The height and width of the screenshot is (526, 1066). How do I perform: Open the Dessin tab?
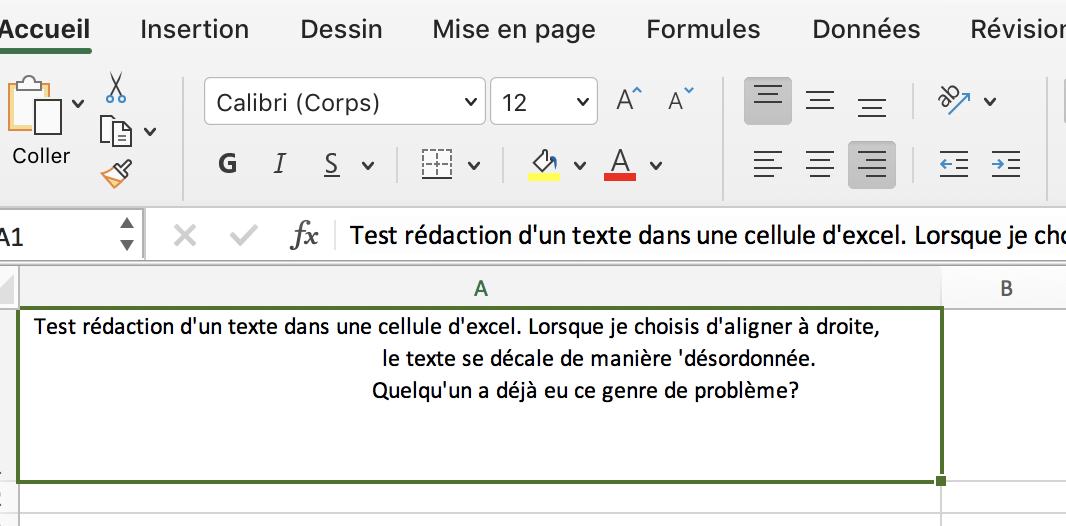341,29
